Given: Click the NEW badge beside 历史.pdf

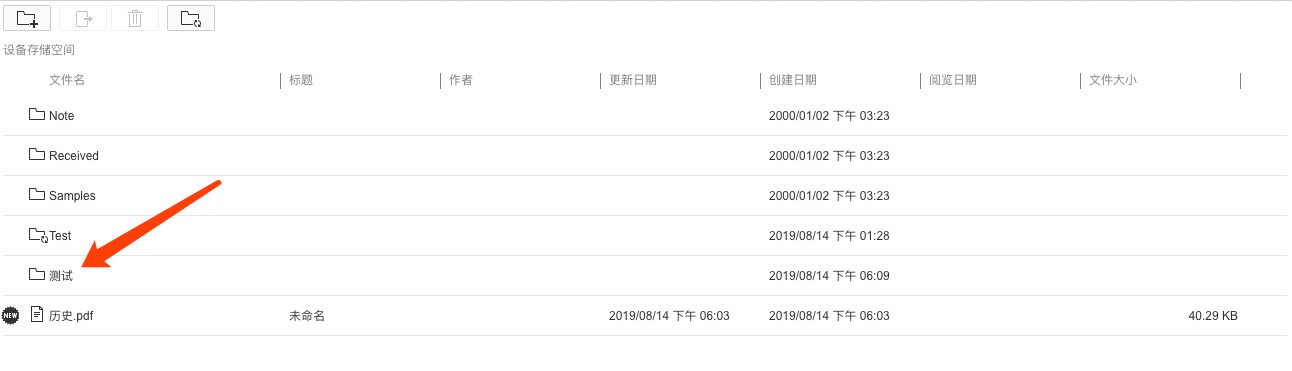Looking at the screenshot, I should [11, 315].
